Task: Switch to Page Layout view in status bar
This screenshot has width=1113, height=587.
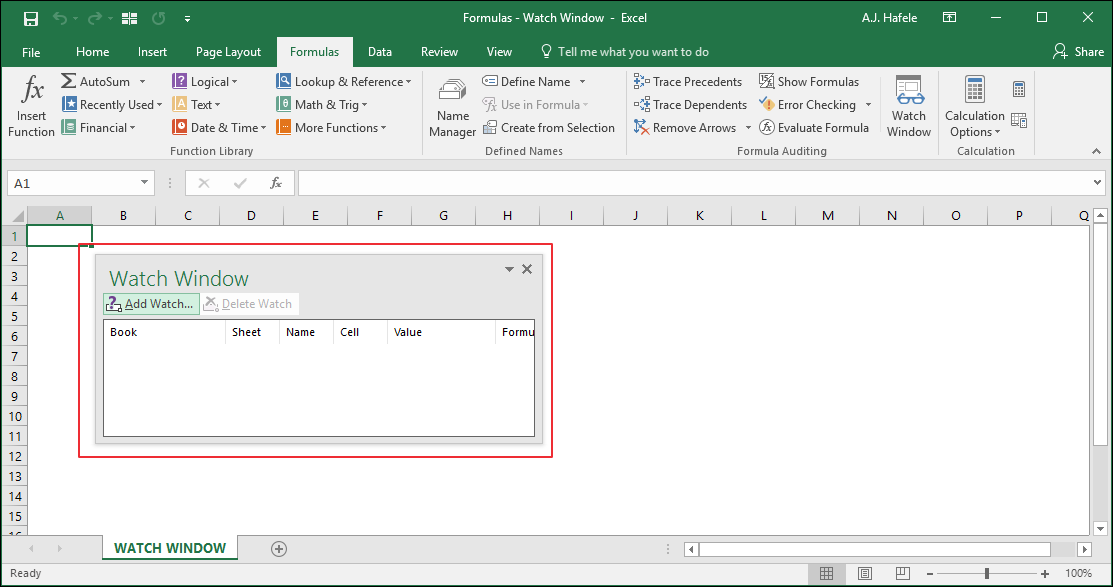Action: click(x=865, y=573)
